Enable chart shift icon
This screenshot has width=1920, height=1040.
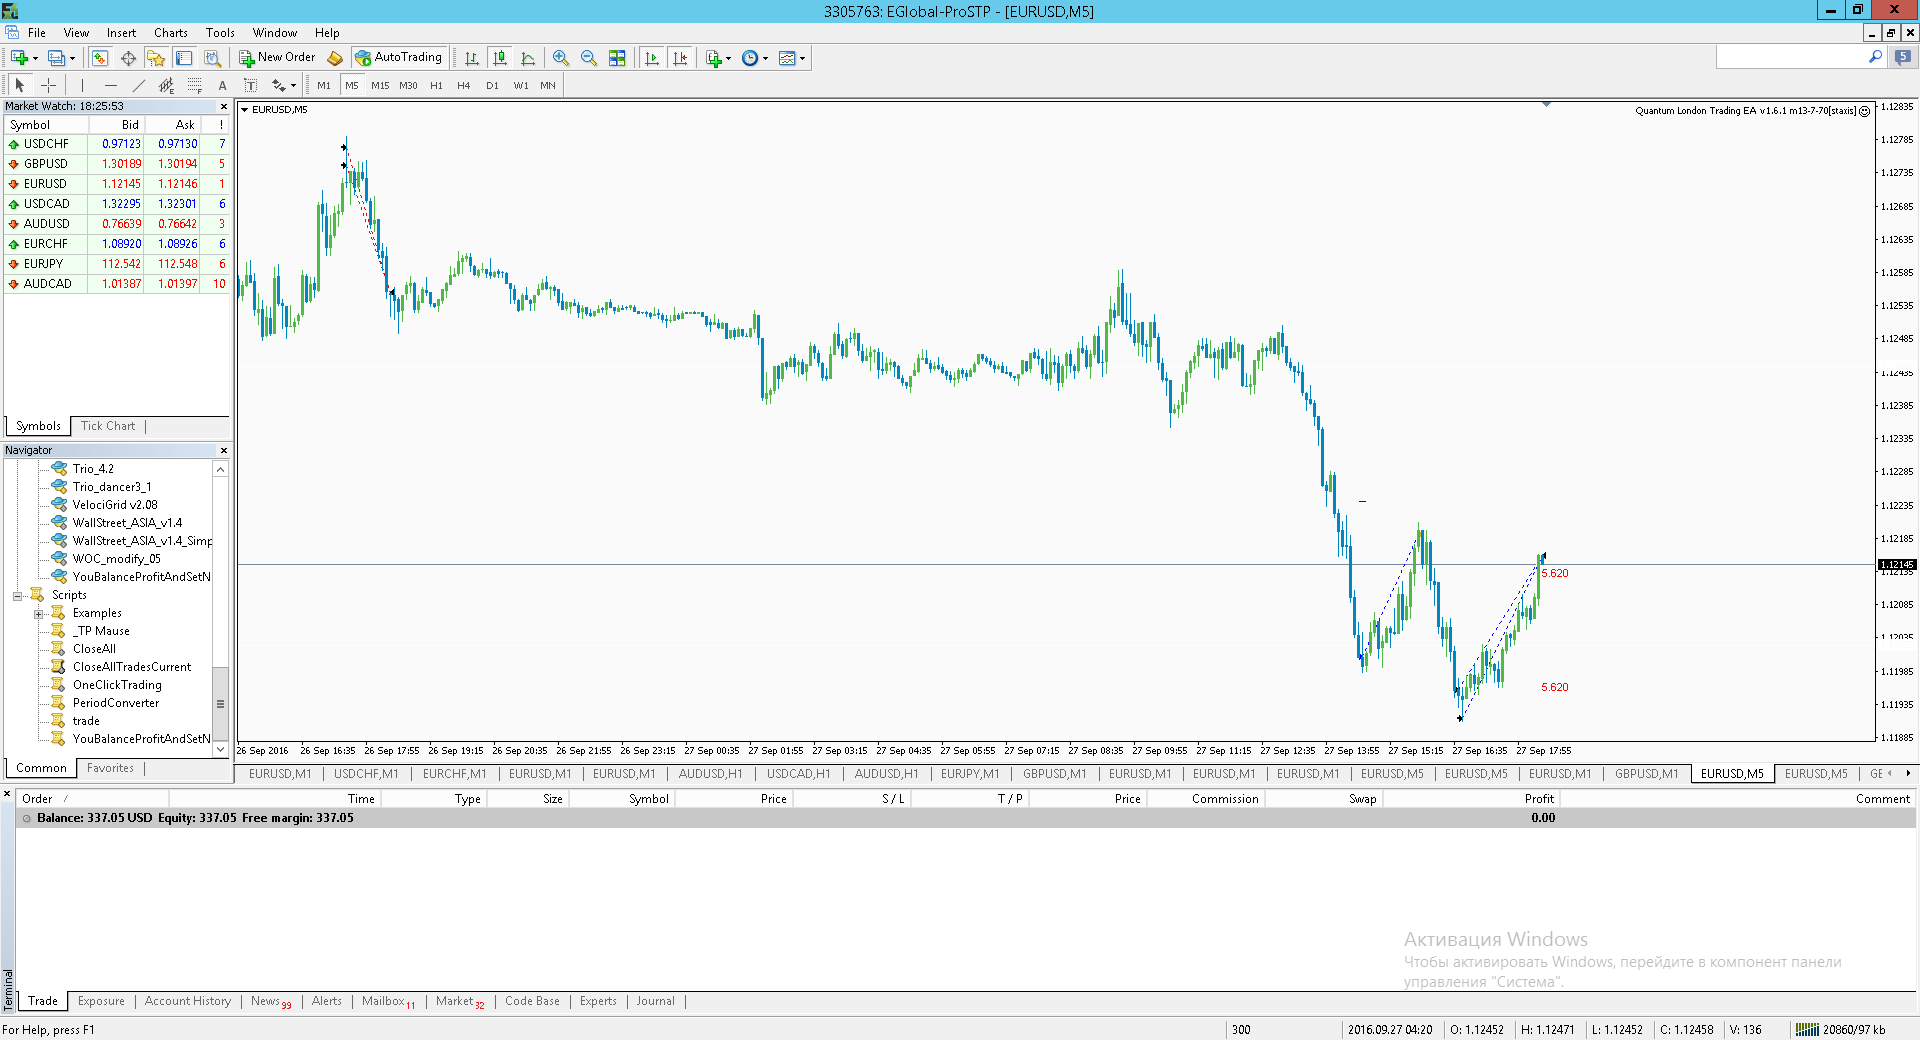680,58
